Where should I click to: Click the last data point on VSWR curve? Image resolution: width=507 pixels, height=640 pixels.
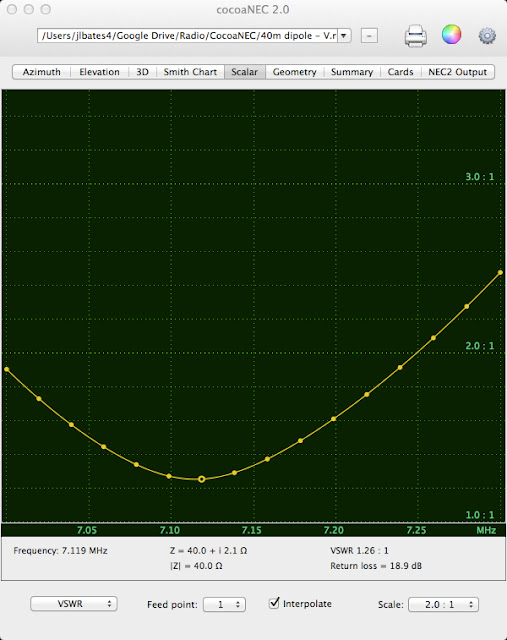pyautogui.click(x=500, y=272)
